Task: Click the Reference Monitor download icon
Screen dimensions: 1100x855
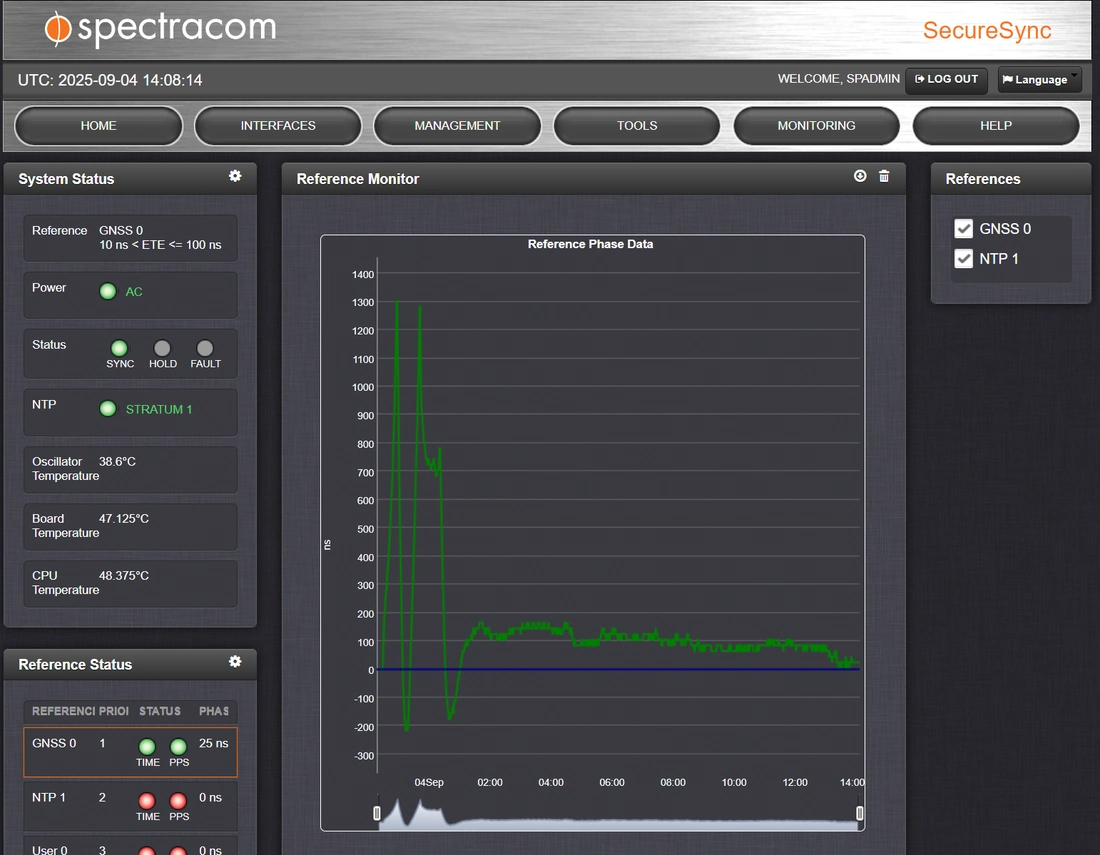Action: pos(860,176)
